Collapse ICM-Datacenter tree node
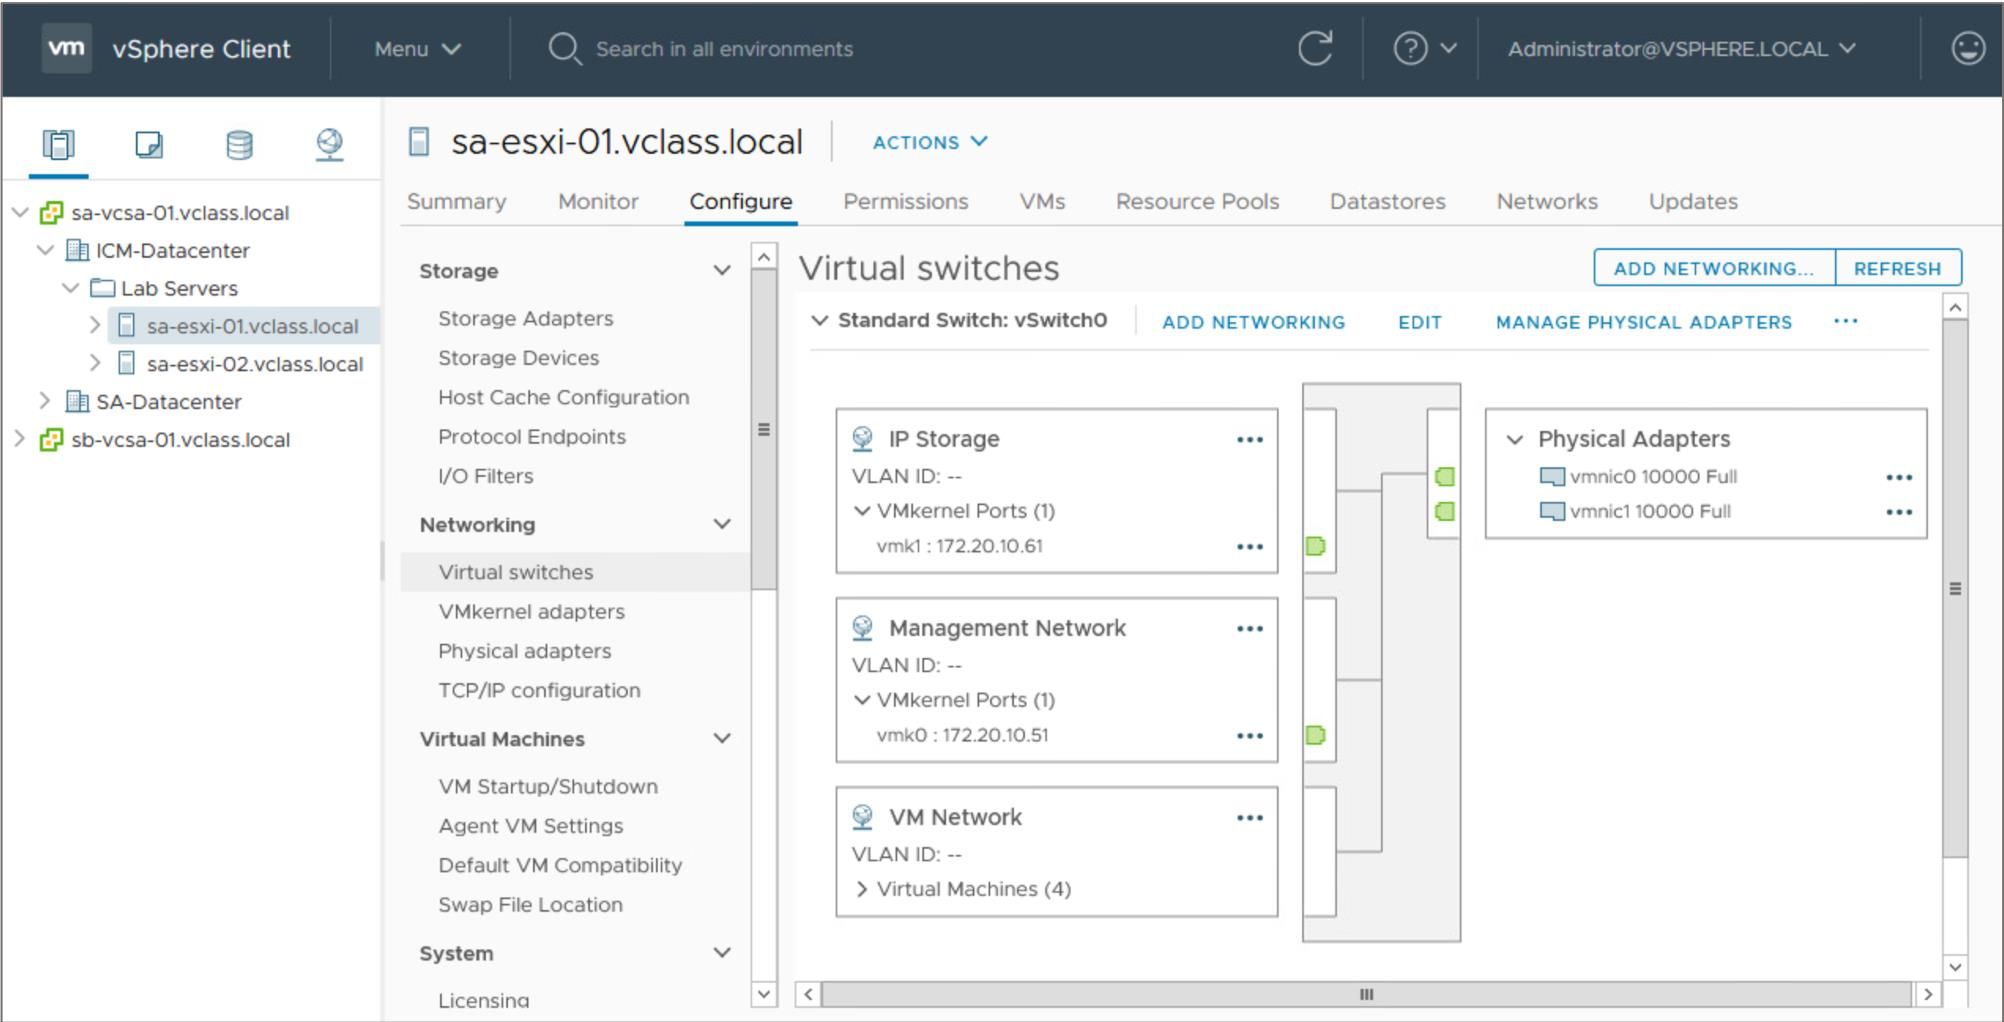 pyautogui.click(x=45, y=250)
